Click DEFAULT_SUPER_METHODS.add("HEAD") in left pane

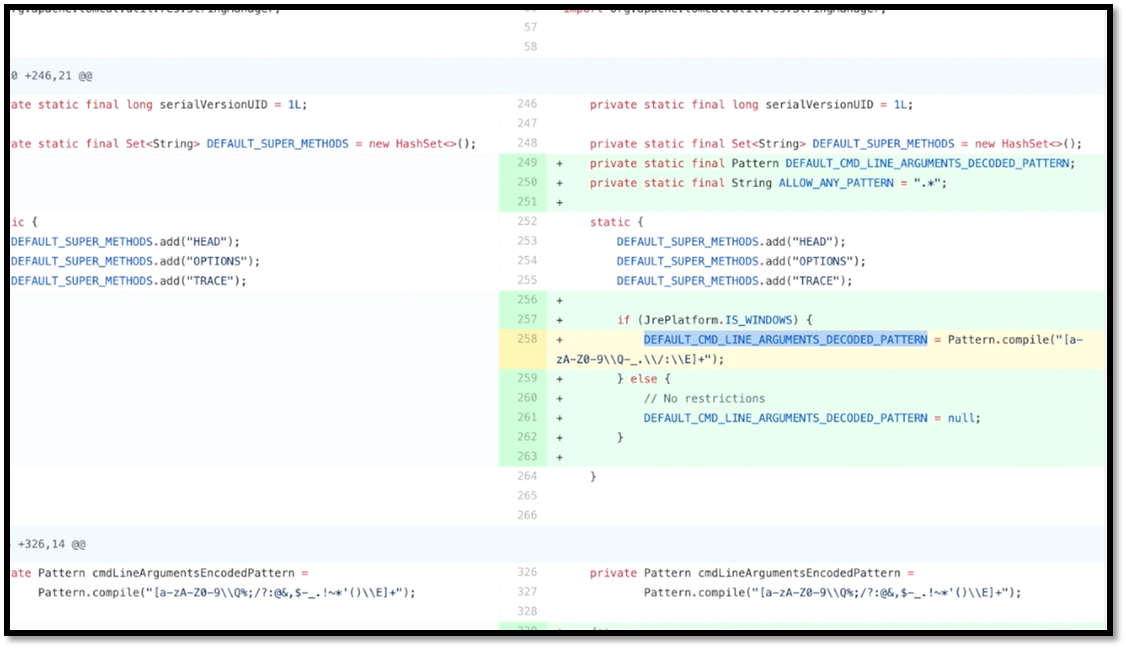[125, 242]
